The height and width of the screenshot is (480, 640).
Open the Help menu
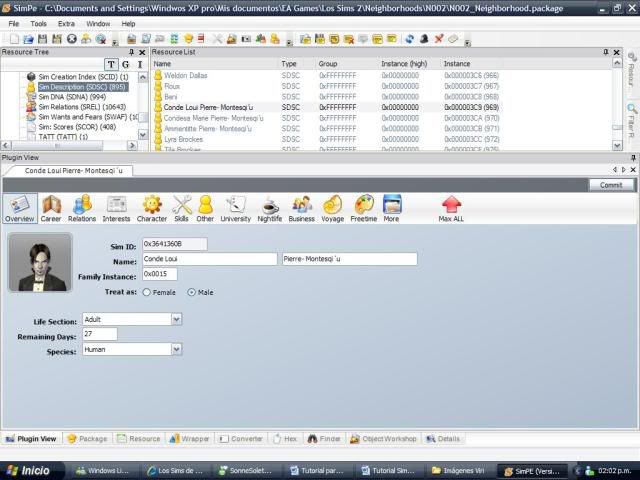click(128, 24)
